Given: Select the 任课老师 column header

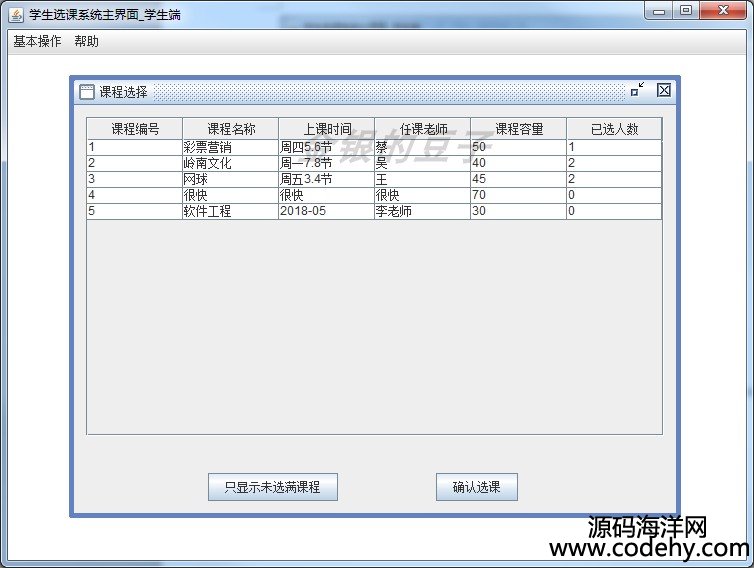Looking at the screenshot, I should click(422, 129).
